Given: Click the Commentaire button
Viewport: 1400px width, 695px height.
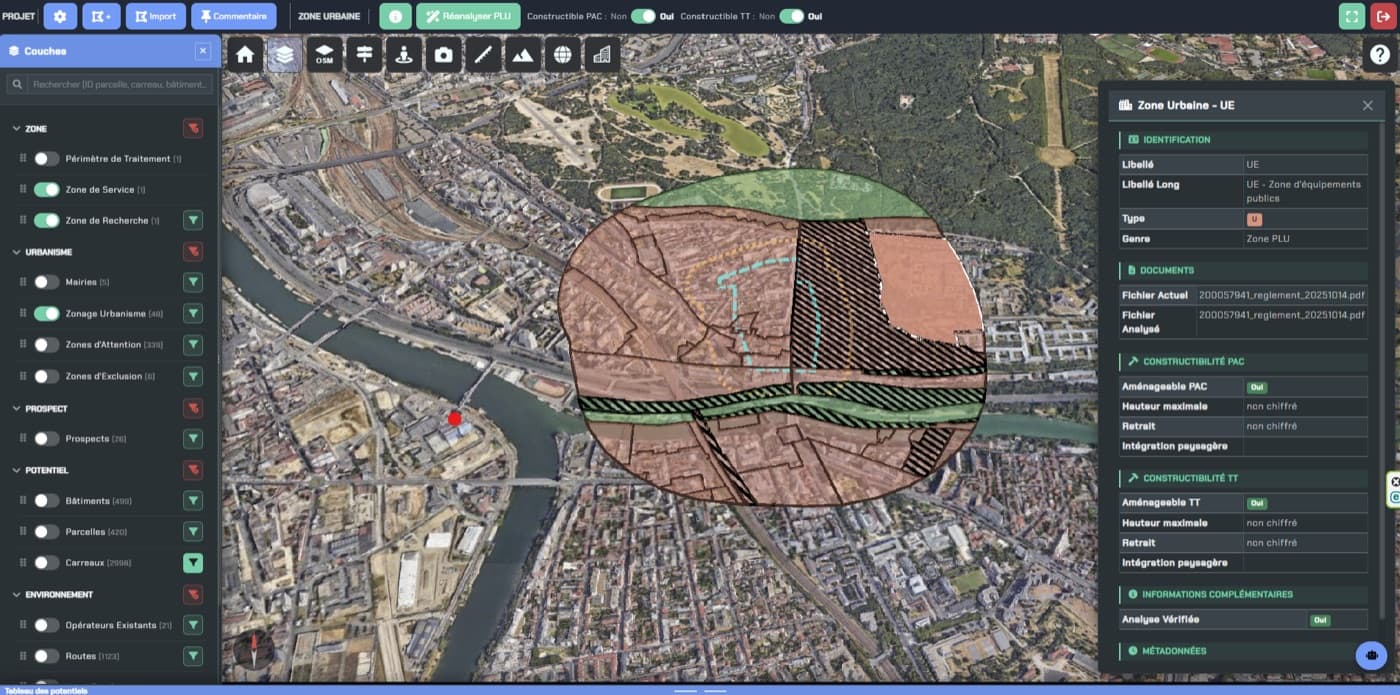Looking at the screenshot, I should pyautogui.click(x=233, y=16).
